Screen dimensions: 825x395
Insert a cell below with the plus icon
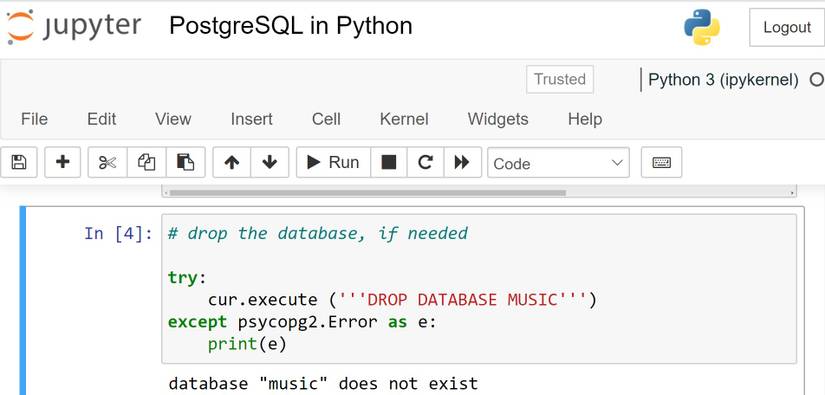coord(63,163)
